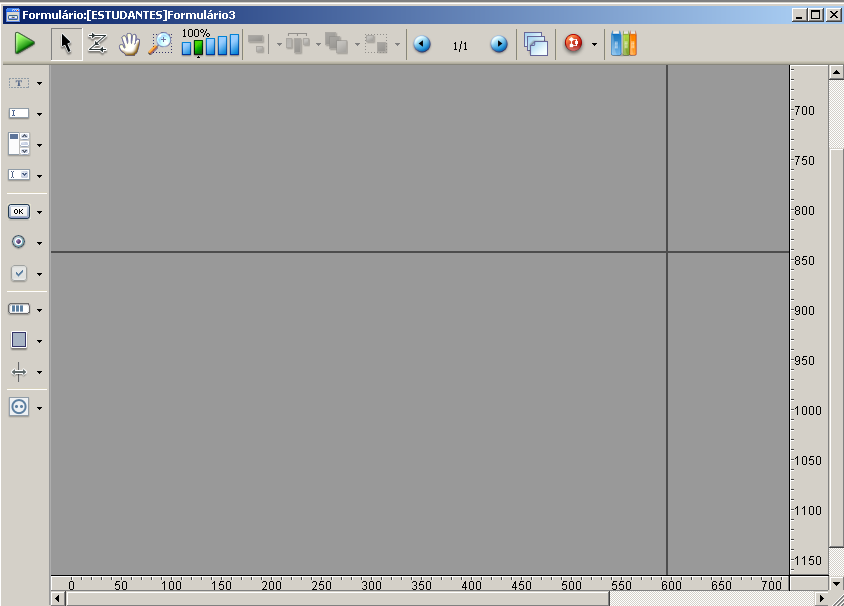Click the horizontal scrollbar right arrow
Image resolution: width=844 pixels, height=606 pixels.
coord(822,598)
